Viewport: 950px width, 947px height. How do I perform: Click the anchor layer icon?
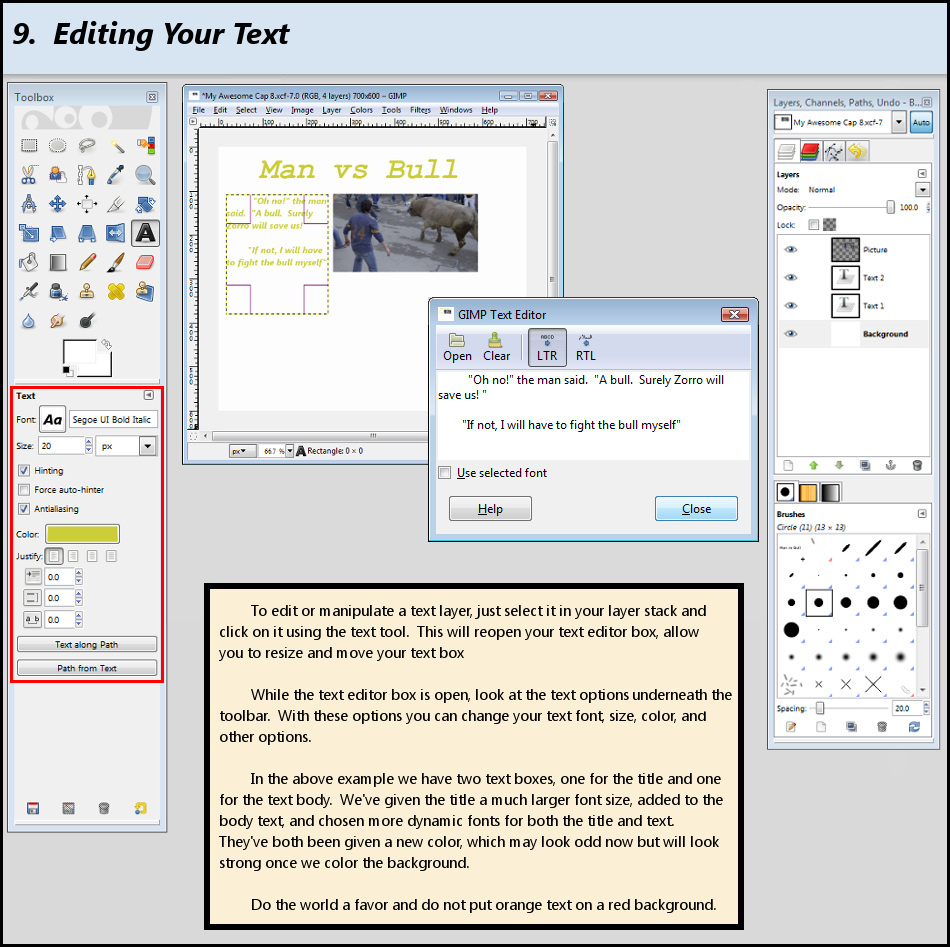[x=890, y=465]
